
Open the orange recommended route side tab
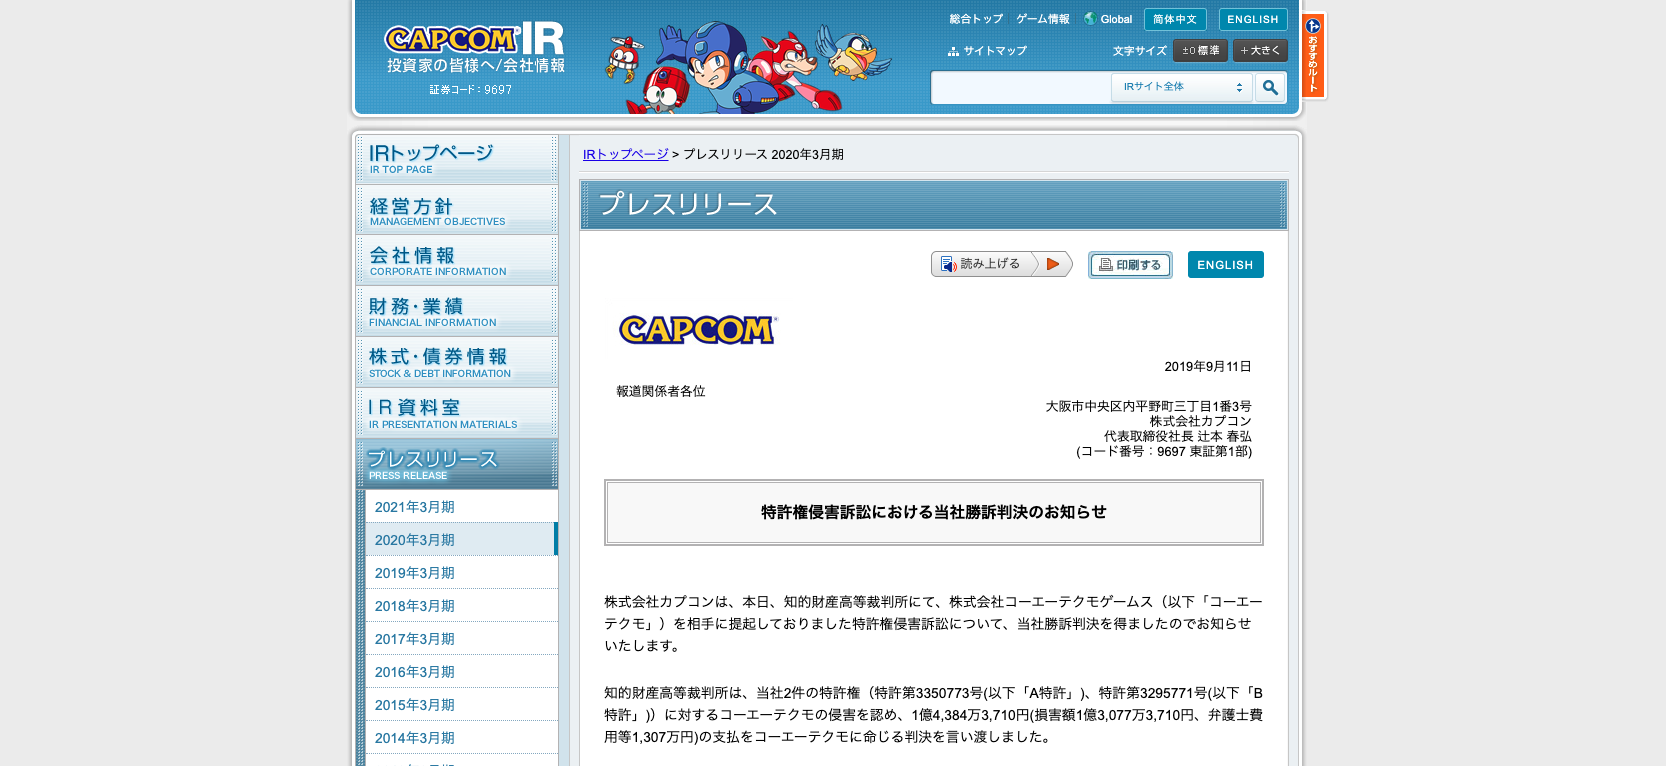[1313, 55]
